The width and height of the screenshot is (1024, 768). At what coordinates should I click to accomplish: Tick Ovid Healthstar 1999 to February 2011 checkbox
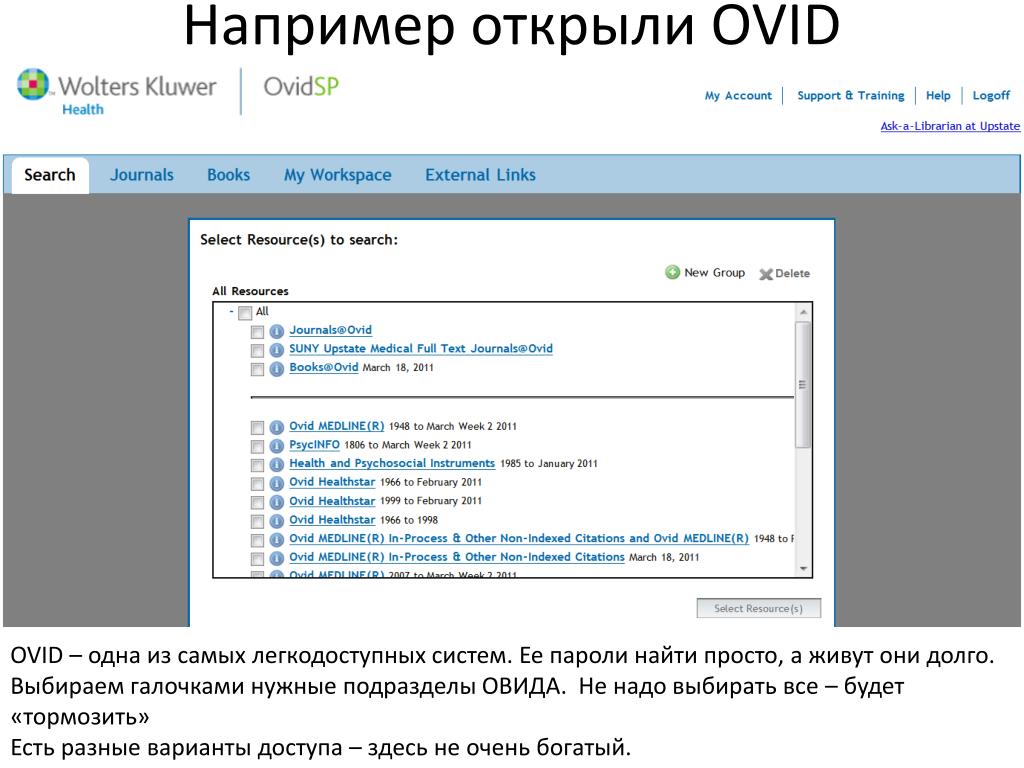[257, 502]
